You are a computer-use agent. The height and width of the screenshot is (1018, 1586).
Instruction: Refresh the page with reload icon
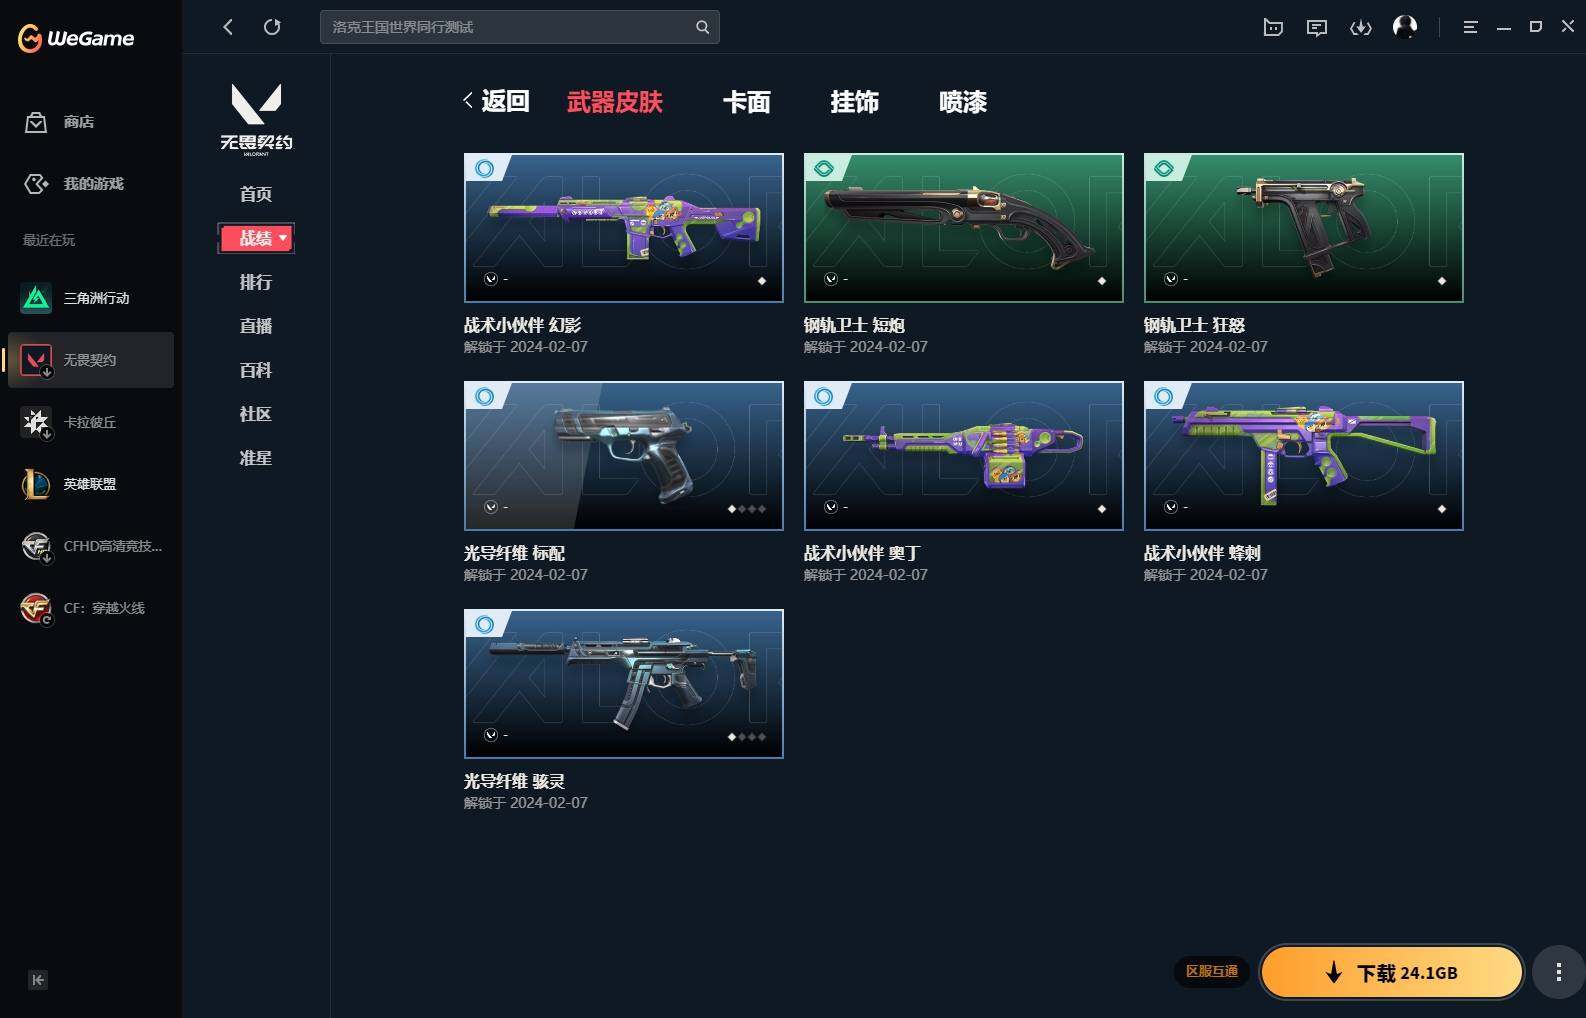pyautogui.click(x=272, y=27)
